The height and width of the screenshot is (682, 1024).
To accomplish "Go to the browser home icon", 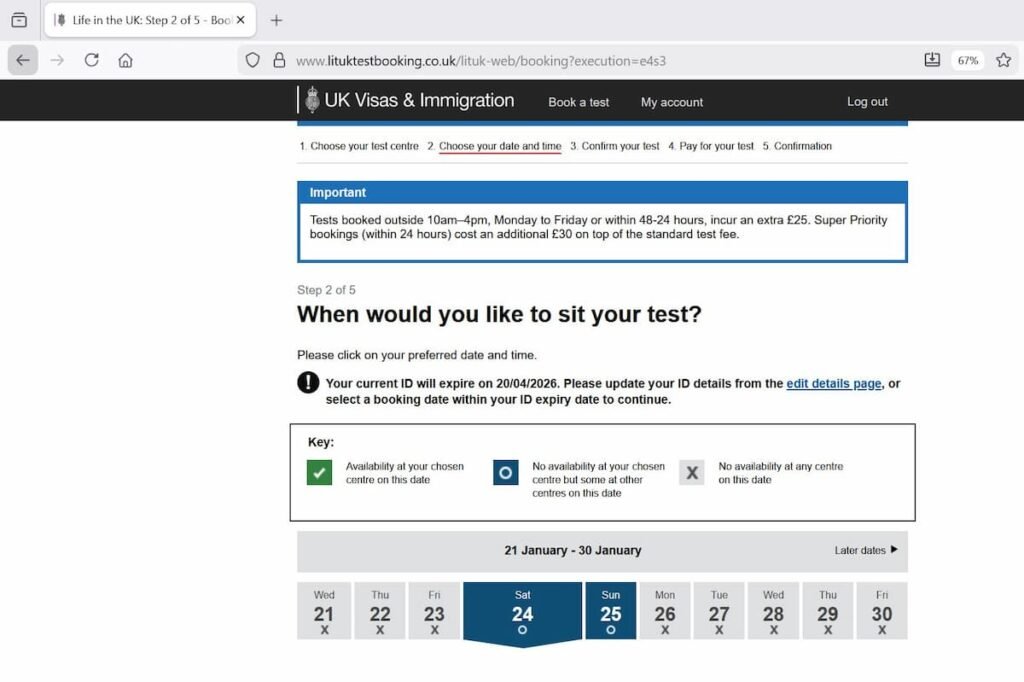I will click(x=125, y=60).
